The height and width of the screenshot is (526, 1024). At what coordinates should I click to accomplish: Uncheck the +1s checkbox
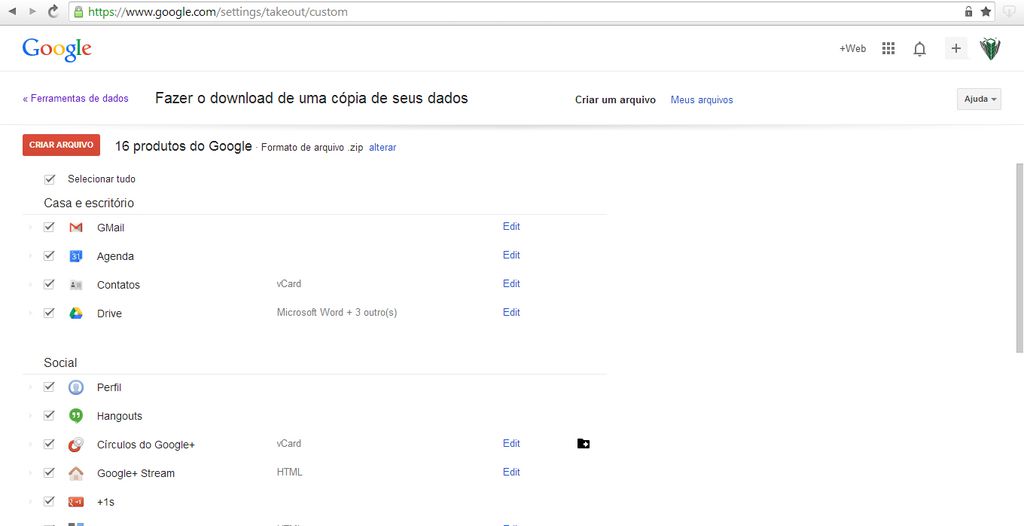pyautogui.click(x=49, y=501)
